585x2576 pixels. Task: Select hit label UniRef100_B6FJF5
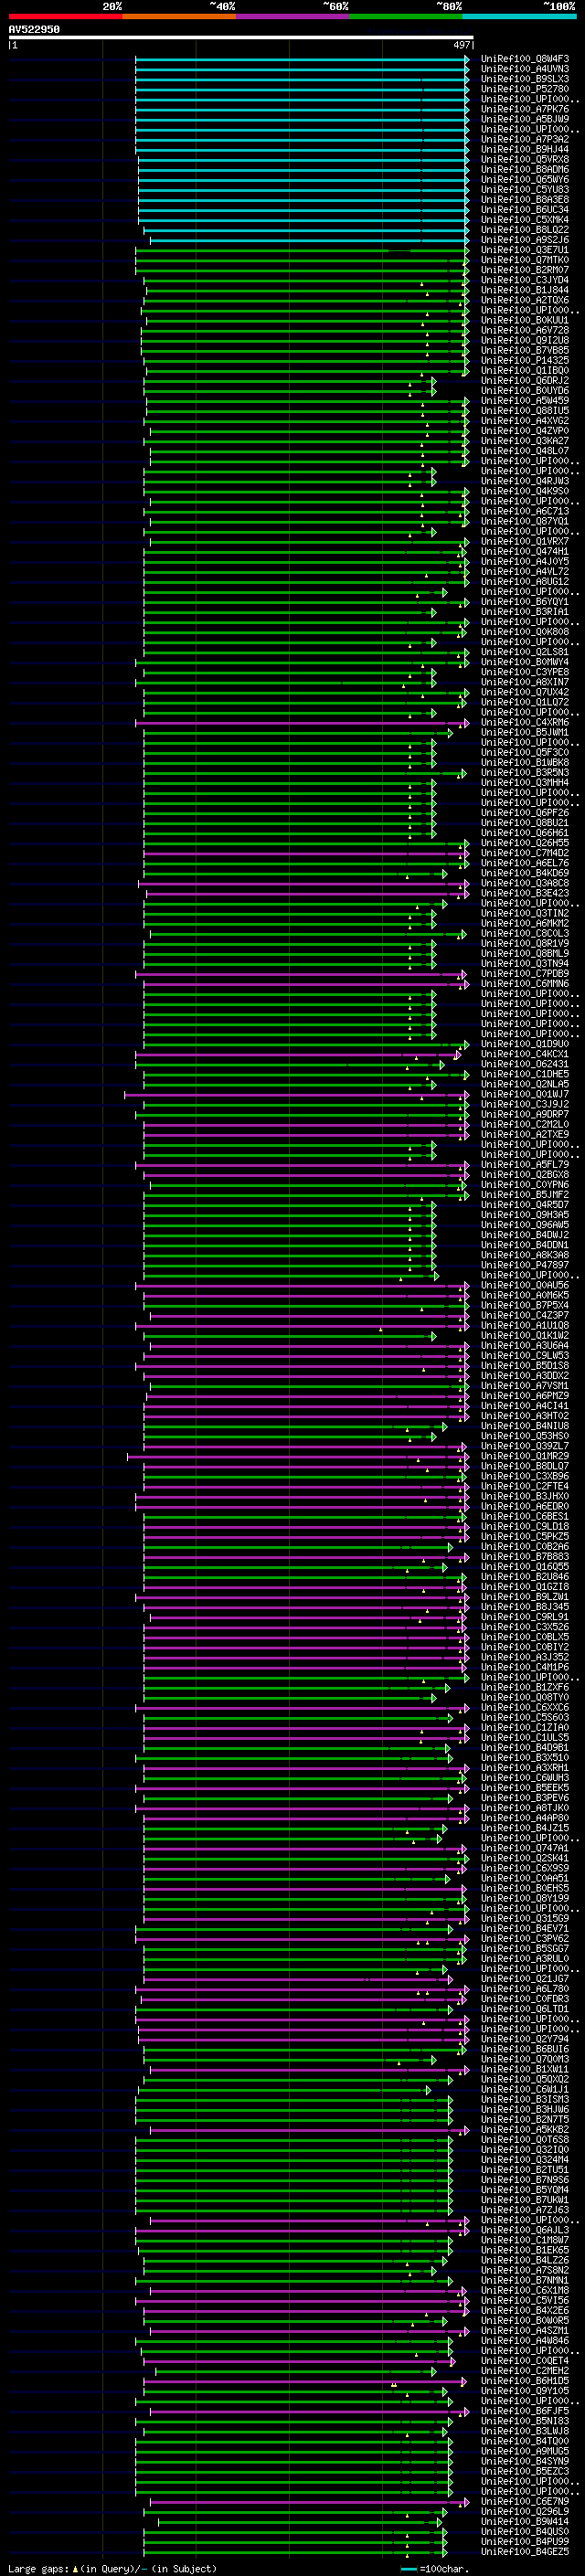(525, 2411)
